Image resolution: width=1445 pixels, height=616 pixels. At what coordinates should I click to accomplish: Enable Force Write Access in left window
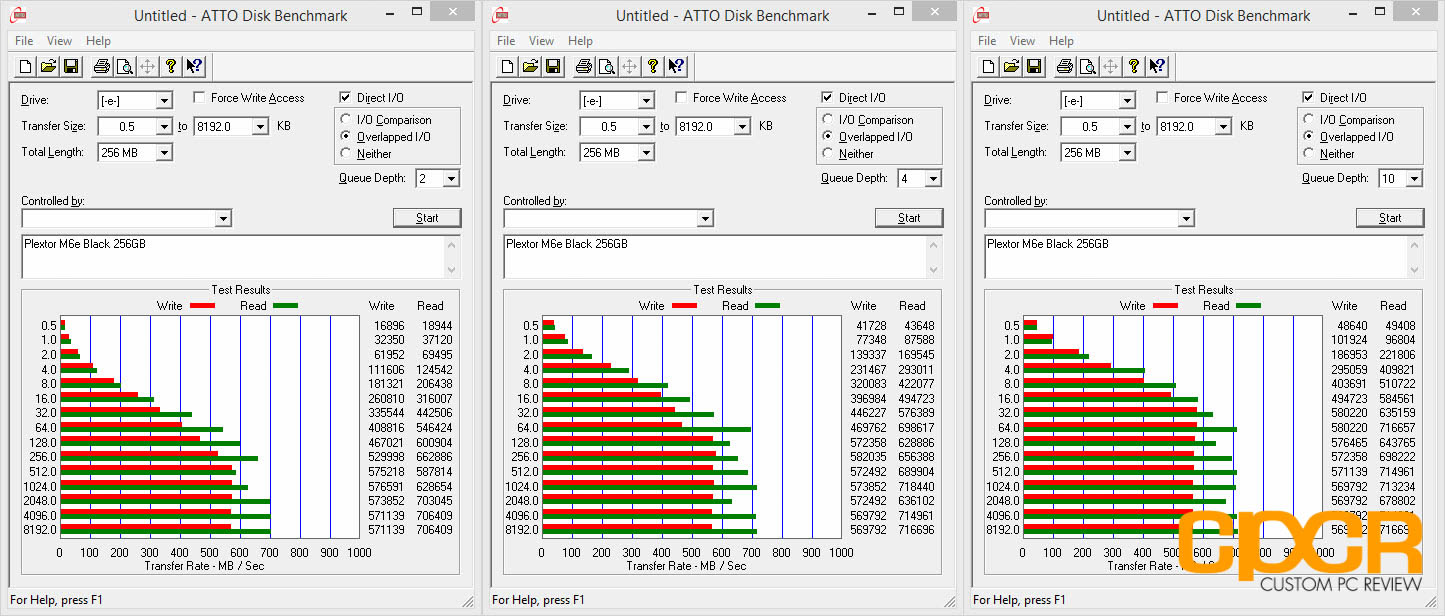[x=200, y=98]
